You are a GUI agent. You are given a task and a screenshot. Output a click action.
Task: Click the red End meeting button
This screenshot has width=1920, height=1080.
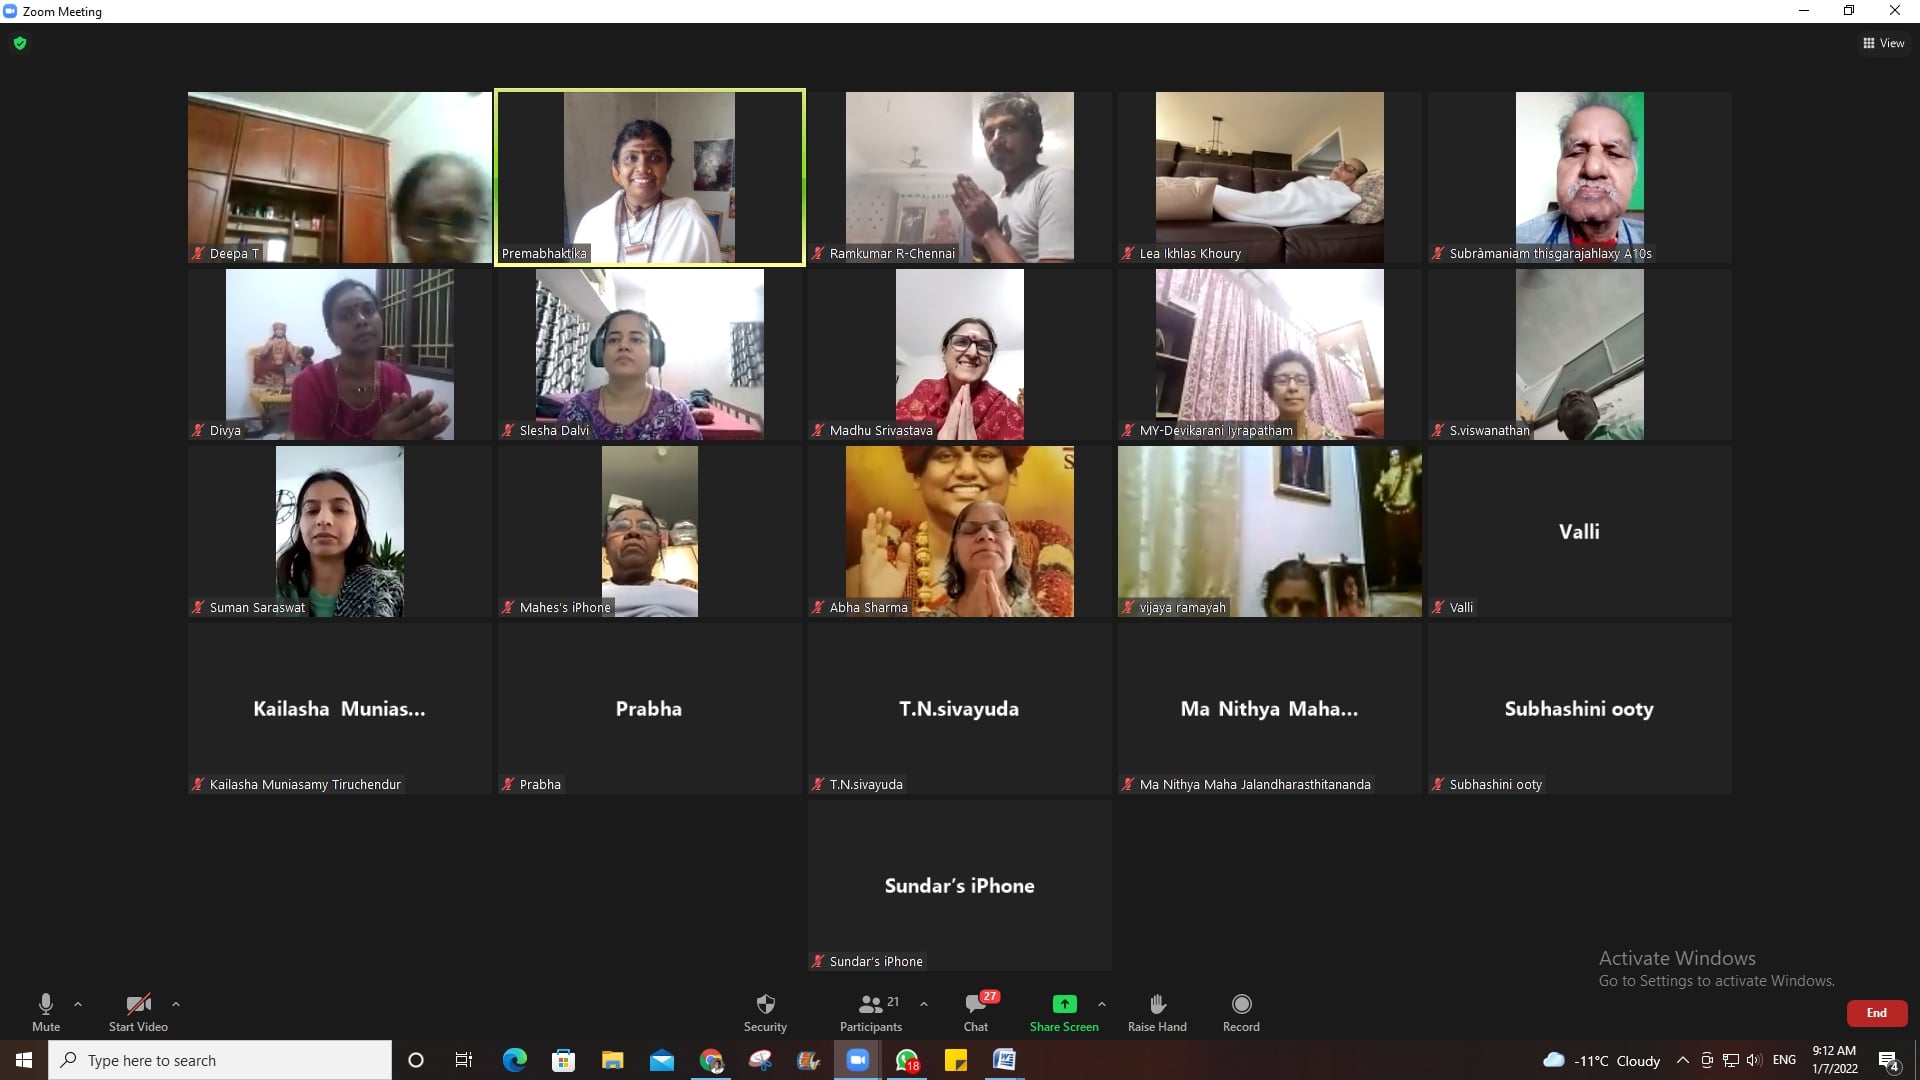tap(1876, 1013)
